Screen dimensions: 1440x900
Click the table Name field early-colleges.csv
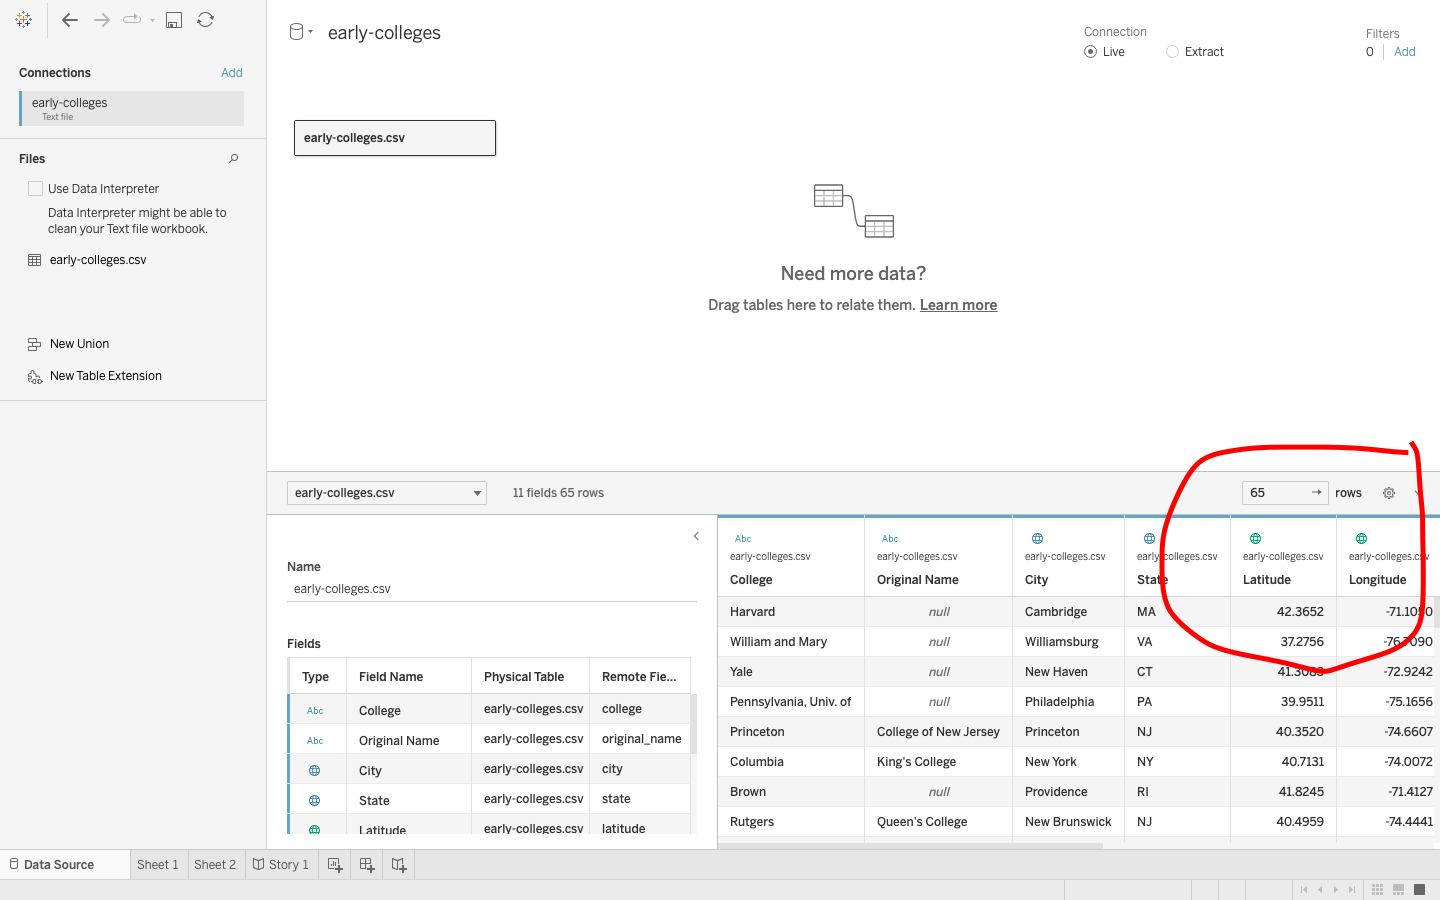(492, 589)
